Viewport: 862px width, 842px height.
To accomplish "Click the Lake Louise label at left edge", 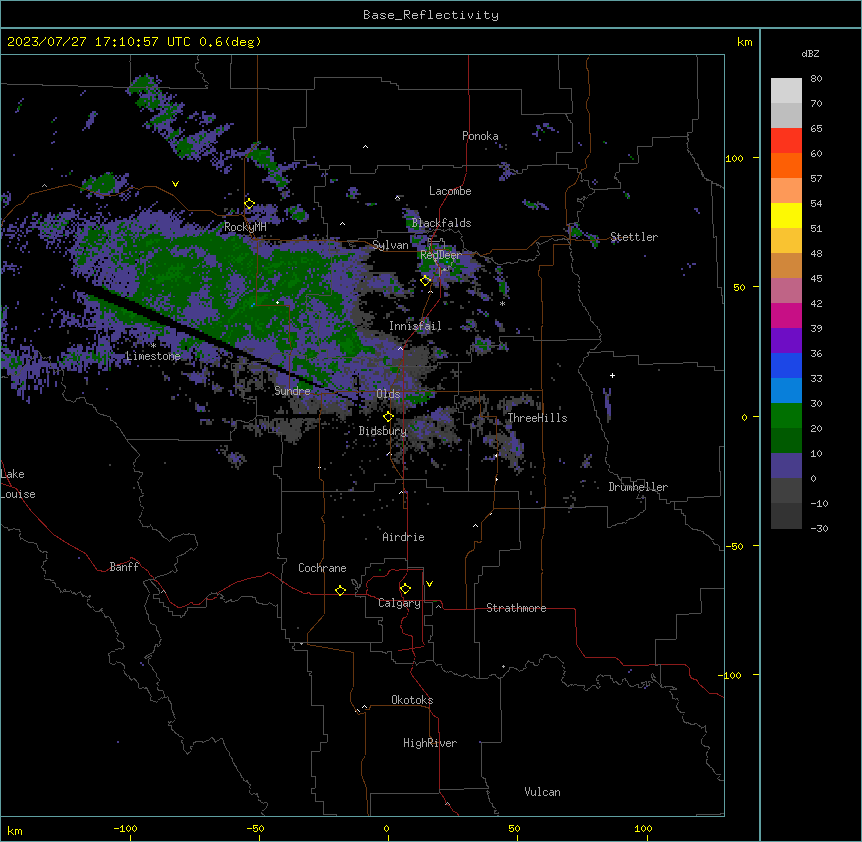I will pyautogui.click(x=17, y=484).
